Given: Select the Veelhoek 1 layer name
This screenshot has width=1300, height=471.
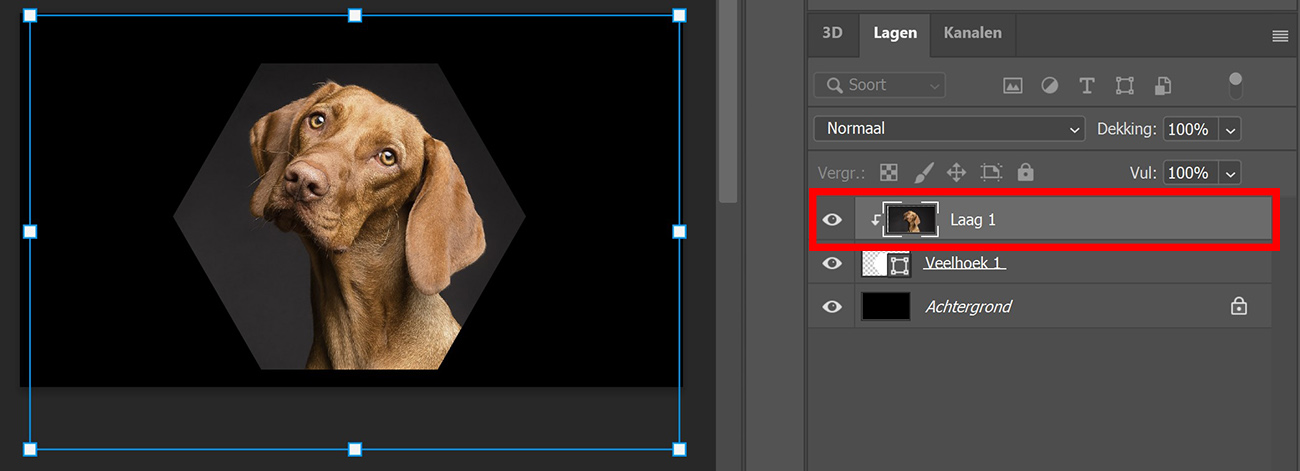Looking at the screenshot, I should 965,264.
